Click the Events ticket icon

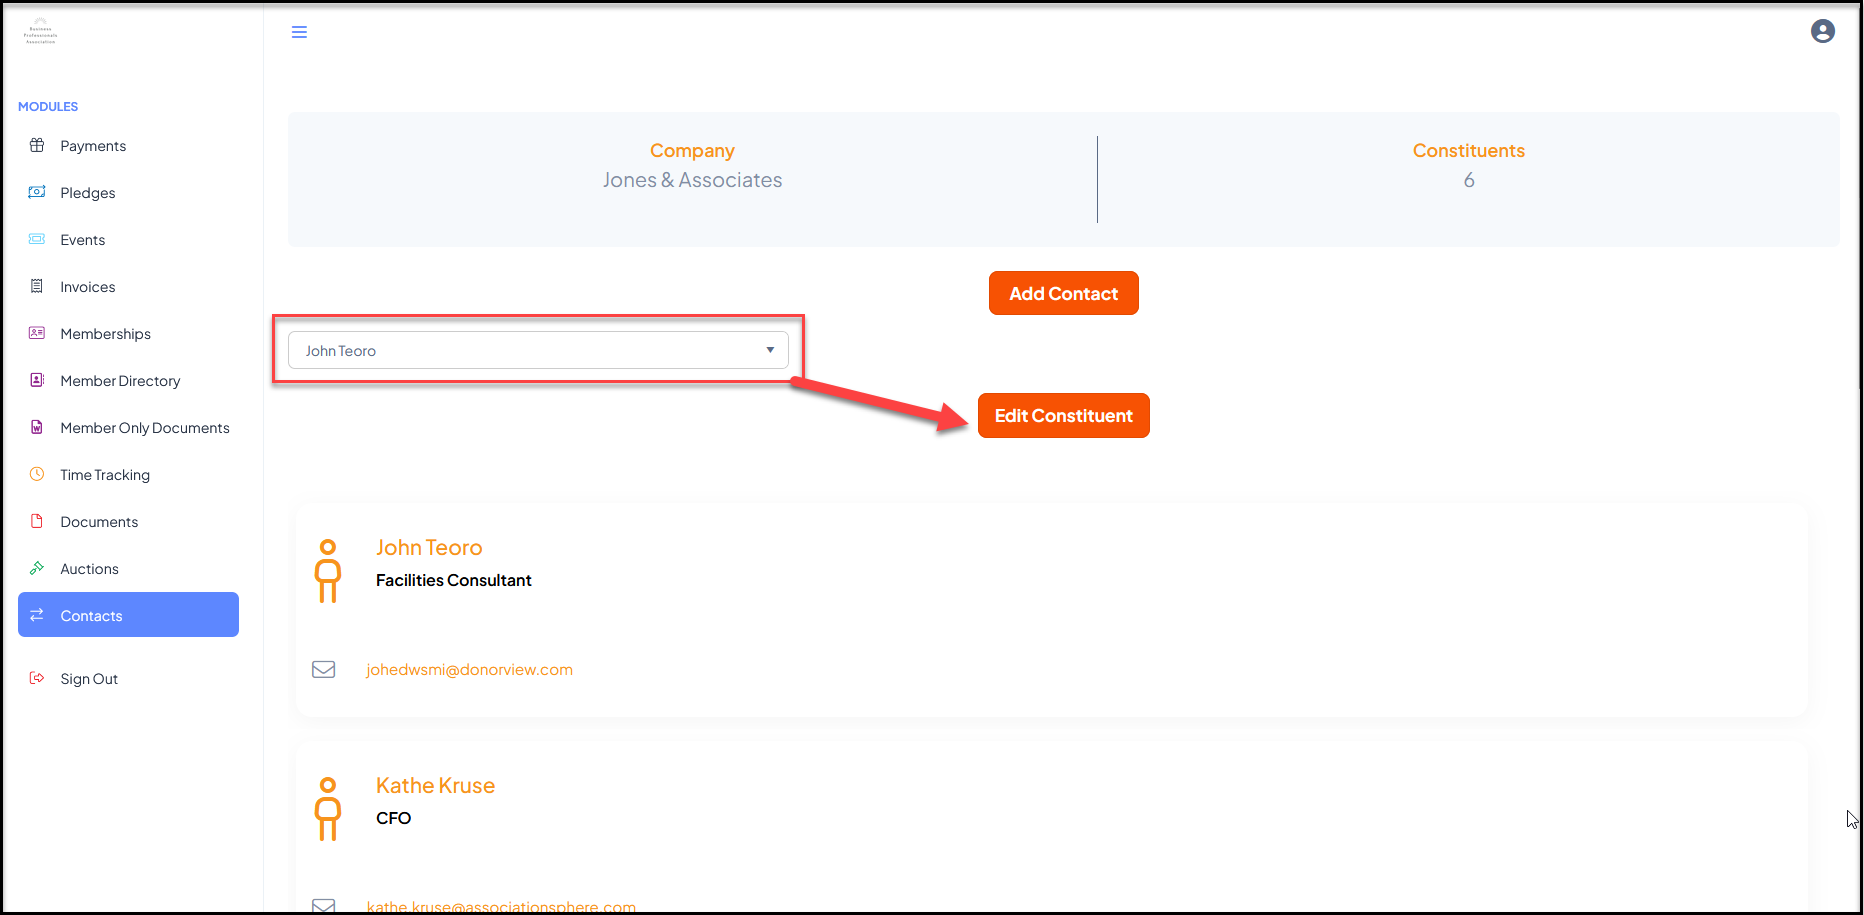(37, 239)
